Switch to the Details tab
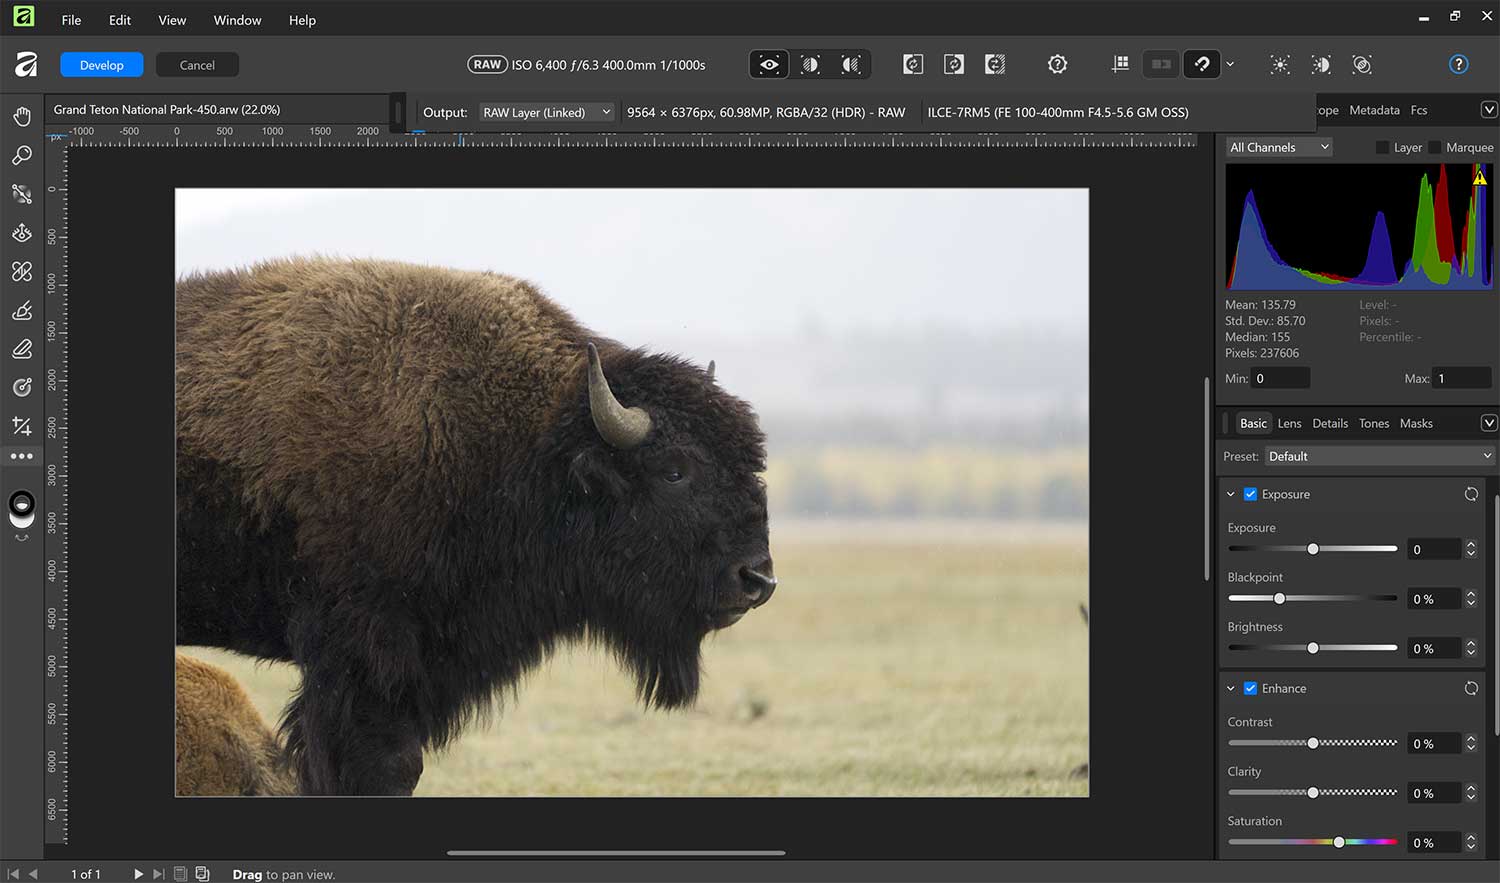Image resolution: width=1500 pixels, height=883 pixels. point(1330,423)
